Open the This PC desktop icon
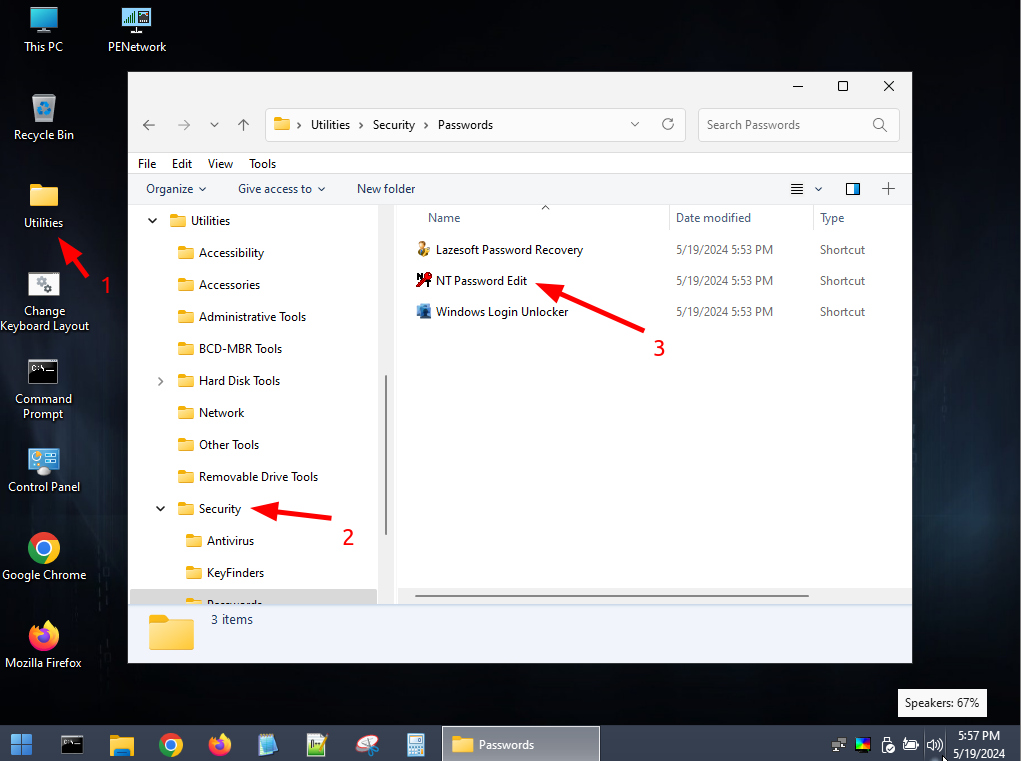The image size is (1021, 761). 44,30
